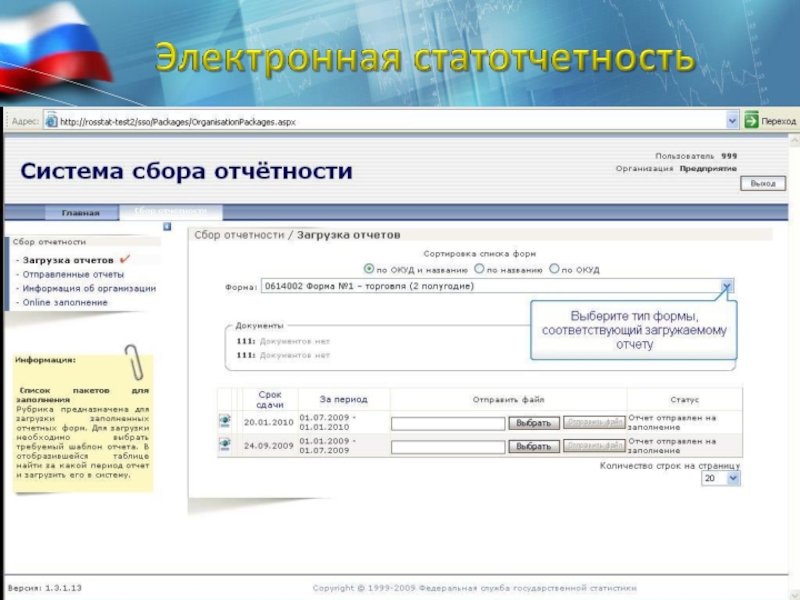Click file input field in 20.01.2010 row
The image size is (800, 600).
pyautogui.click(x=448, y=423)
